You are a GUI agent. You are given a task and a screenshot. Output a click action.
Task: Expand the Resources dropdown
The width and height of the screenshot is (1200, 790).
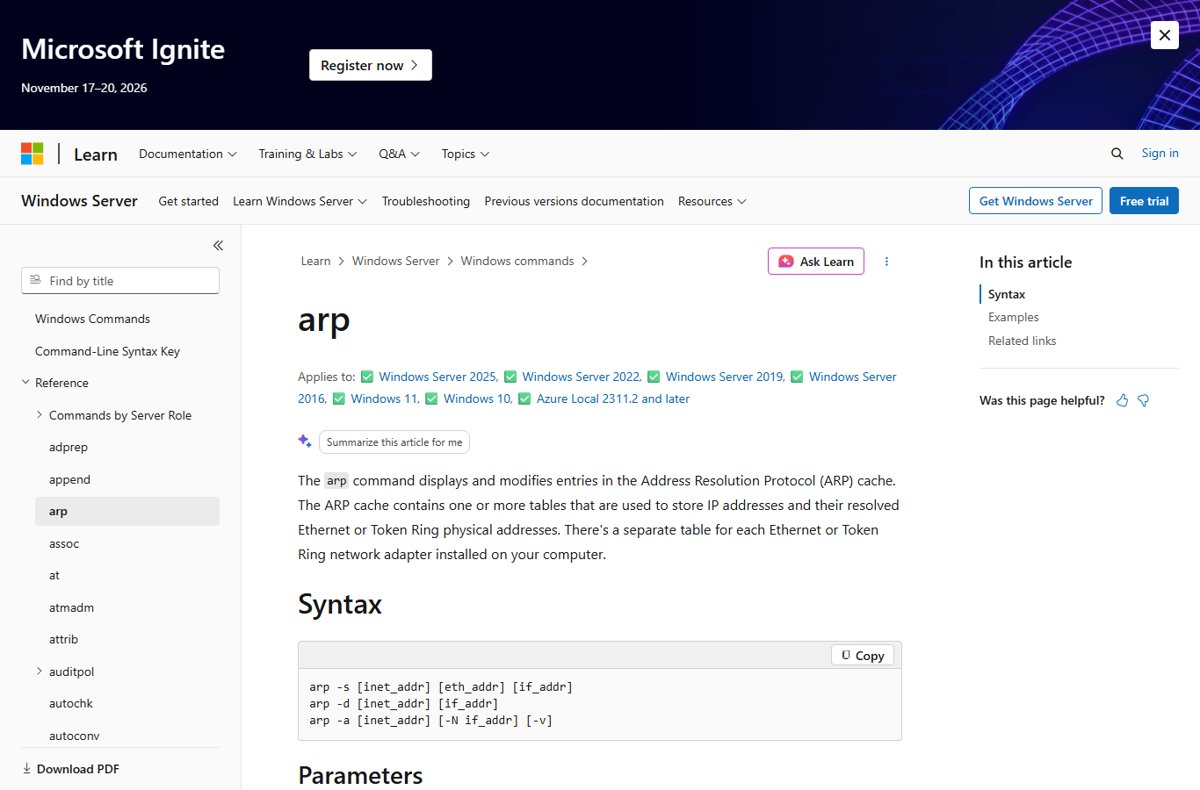712,201
